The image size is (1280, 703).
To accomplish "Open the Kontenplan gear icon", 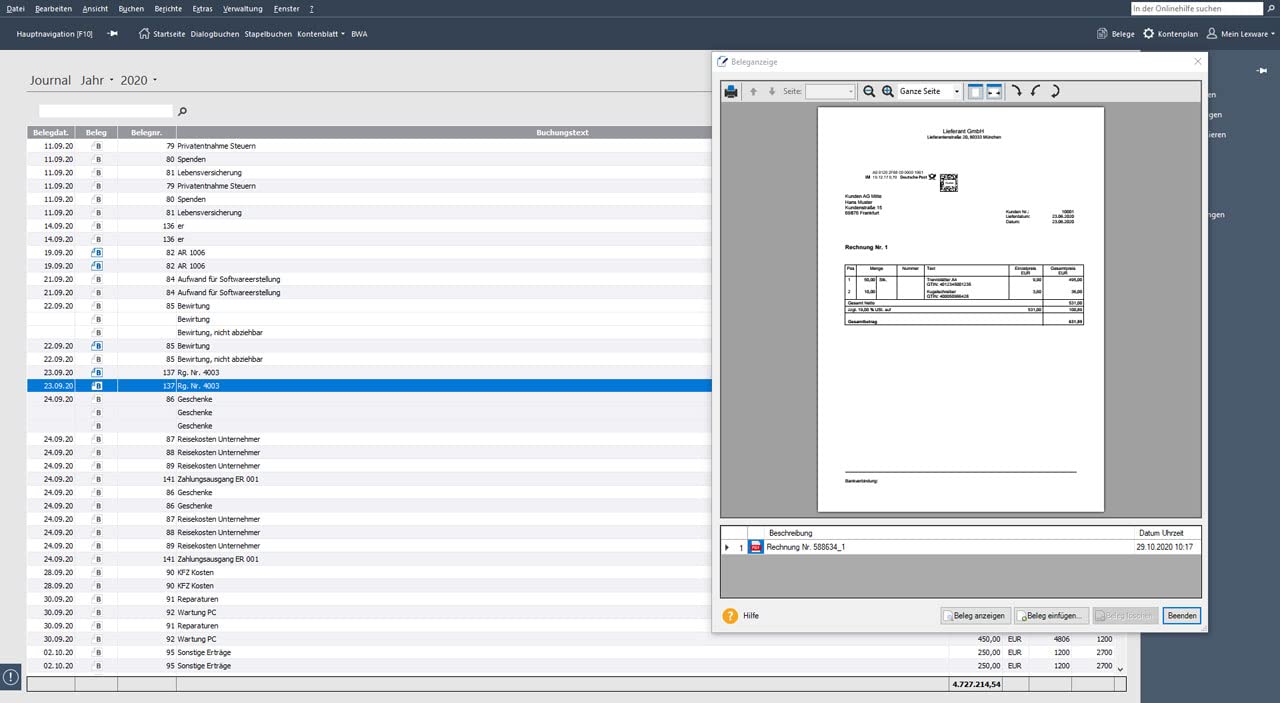I will point(1148,33).
